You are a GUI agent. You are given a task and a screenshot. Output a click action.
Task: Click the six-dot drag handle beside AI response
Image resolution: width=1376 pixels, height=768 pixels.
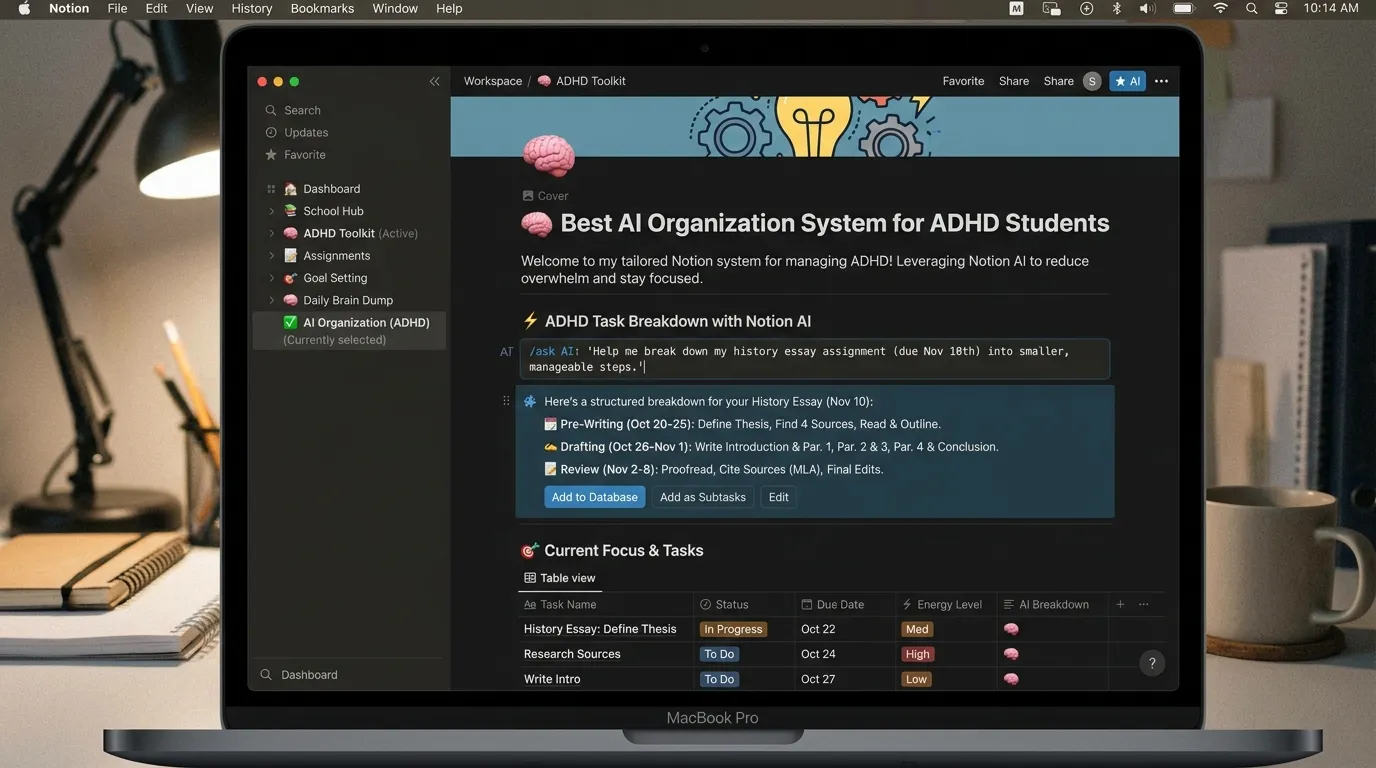pos(506,401)
